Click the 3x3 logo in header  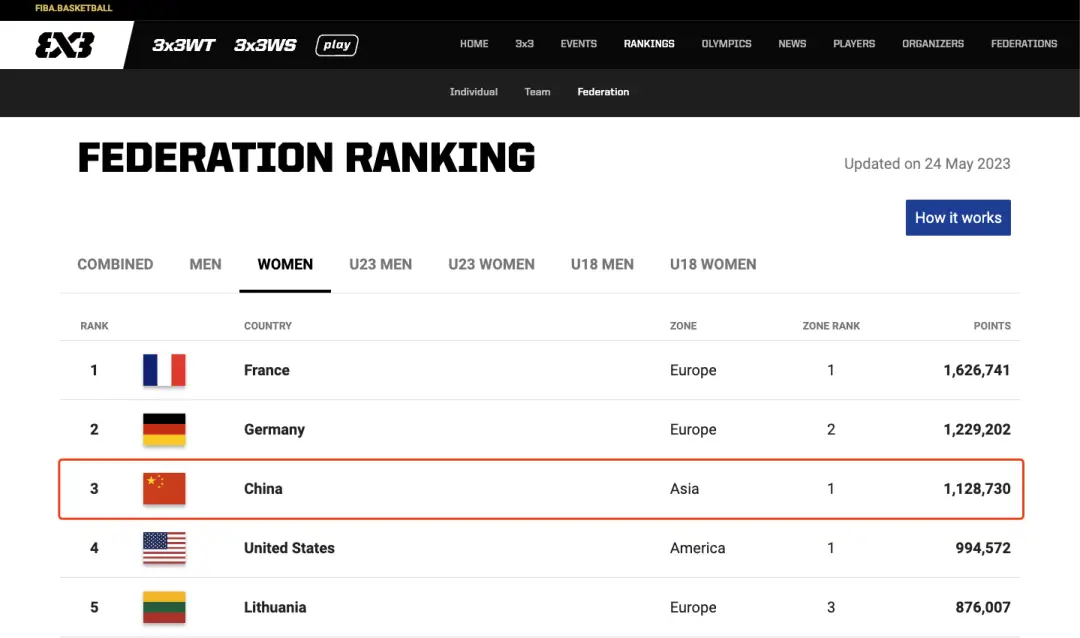click(x=64, y=45)
